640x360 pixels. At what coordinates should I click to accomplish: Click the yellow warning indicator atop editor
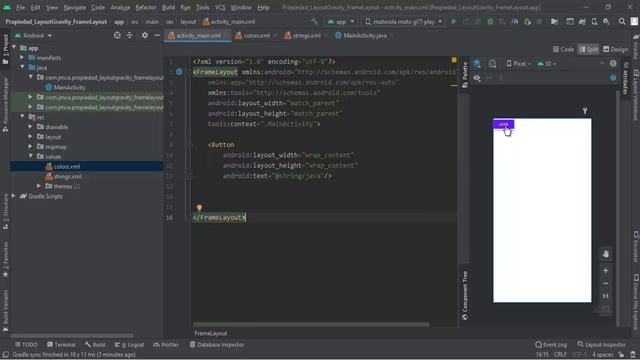(454, 60)
